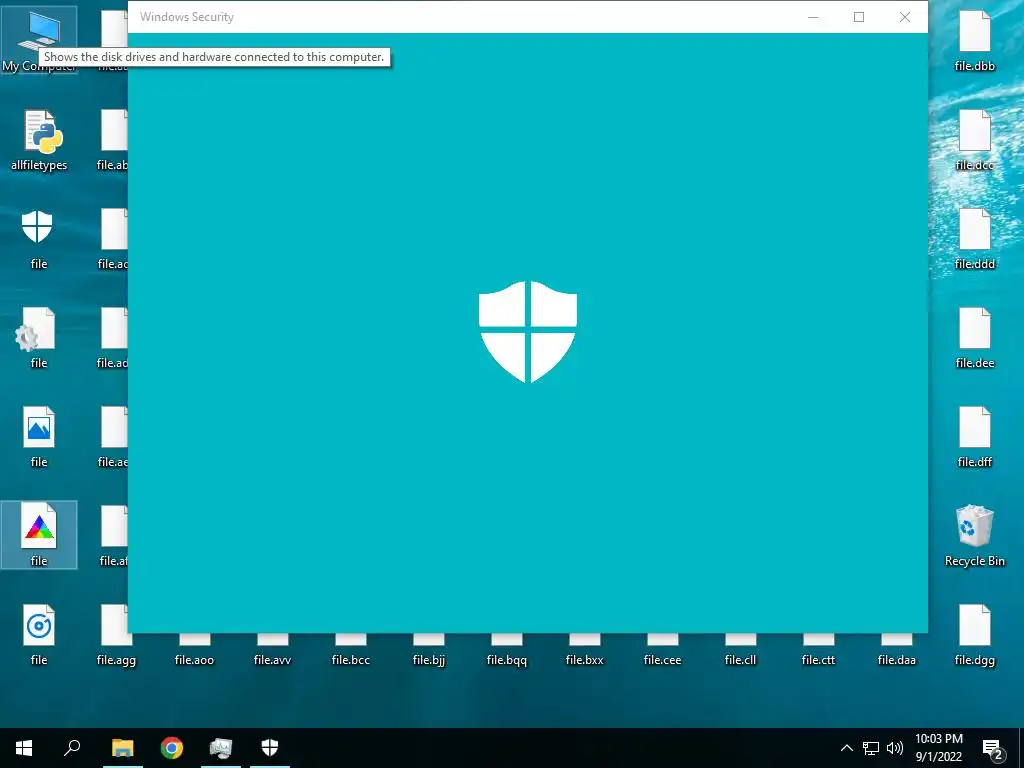Maximize the Windows Security window

859,17
